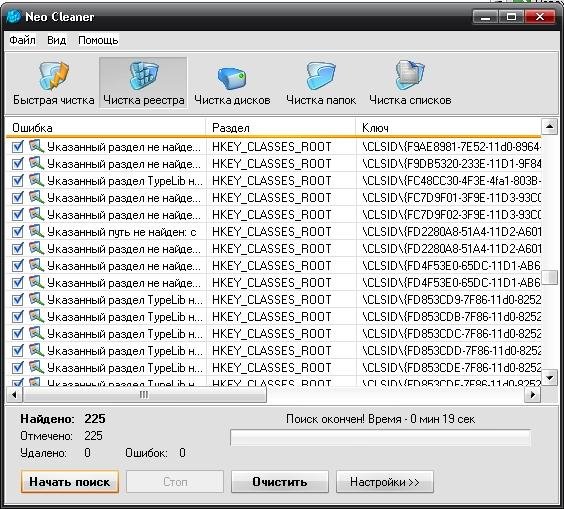
Task: Open the Помощь menu
Action: 98,40
